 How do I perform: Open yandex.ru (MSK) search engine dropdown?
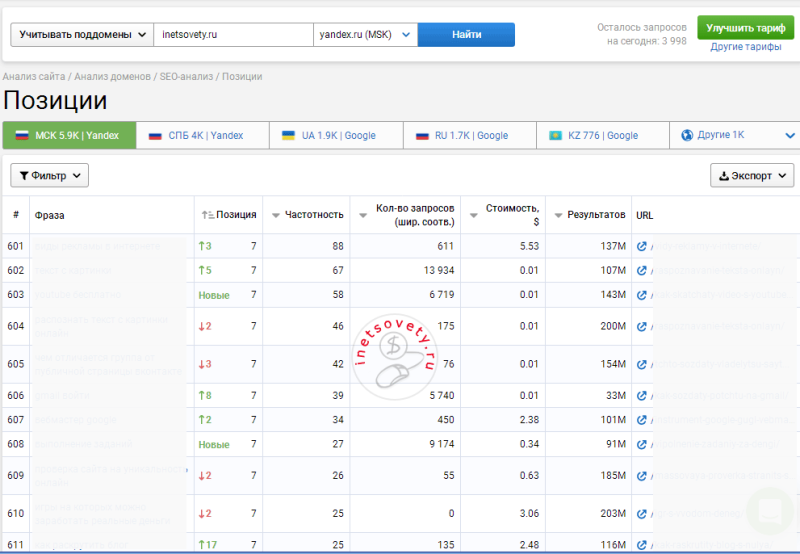[365, 35]
